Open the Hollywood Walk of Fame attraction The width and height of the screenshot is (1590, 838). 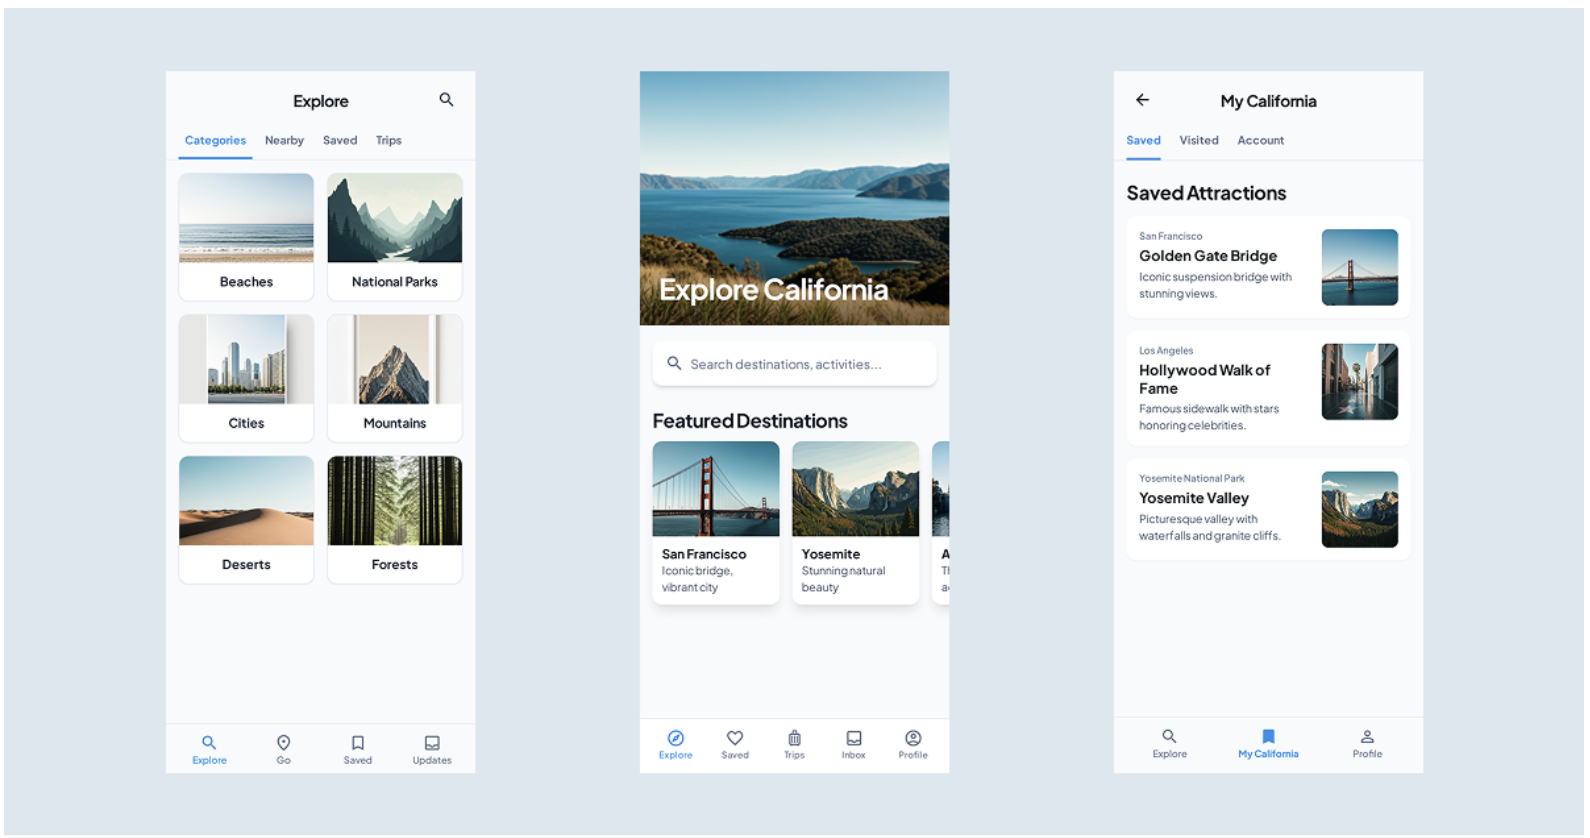1268,388
